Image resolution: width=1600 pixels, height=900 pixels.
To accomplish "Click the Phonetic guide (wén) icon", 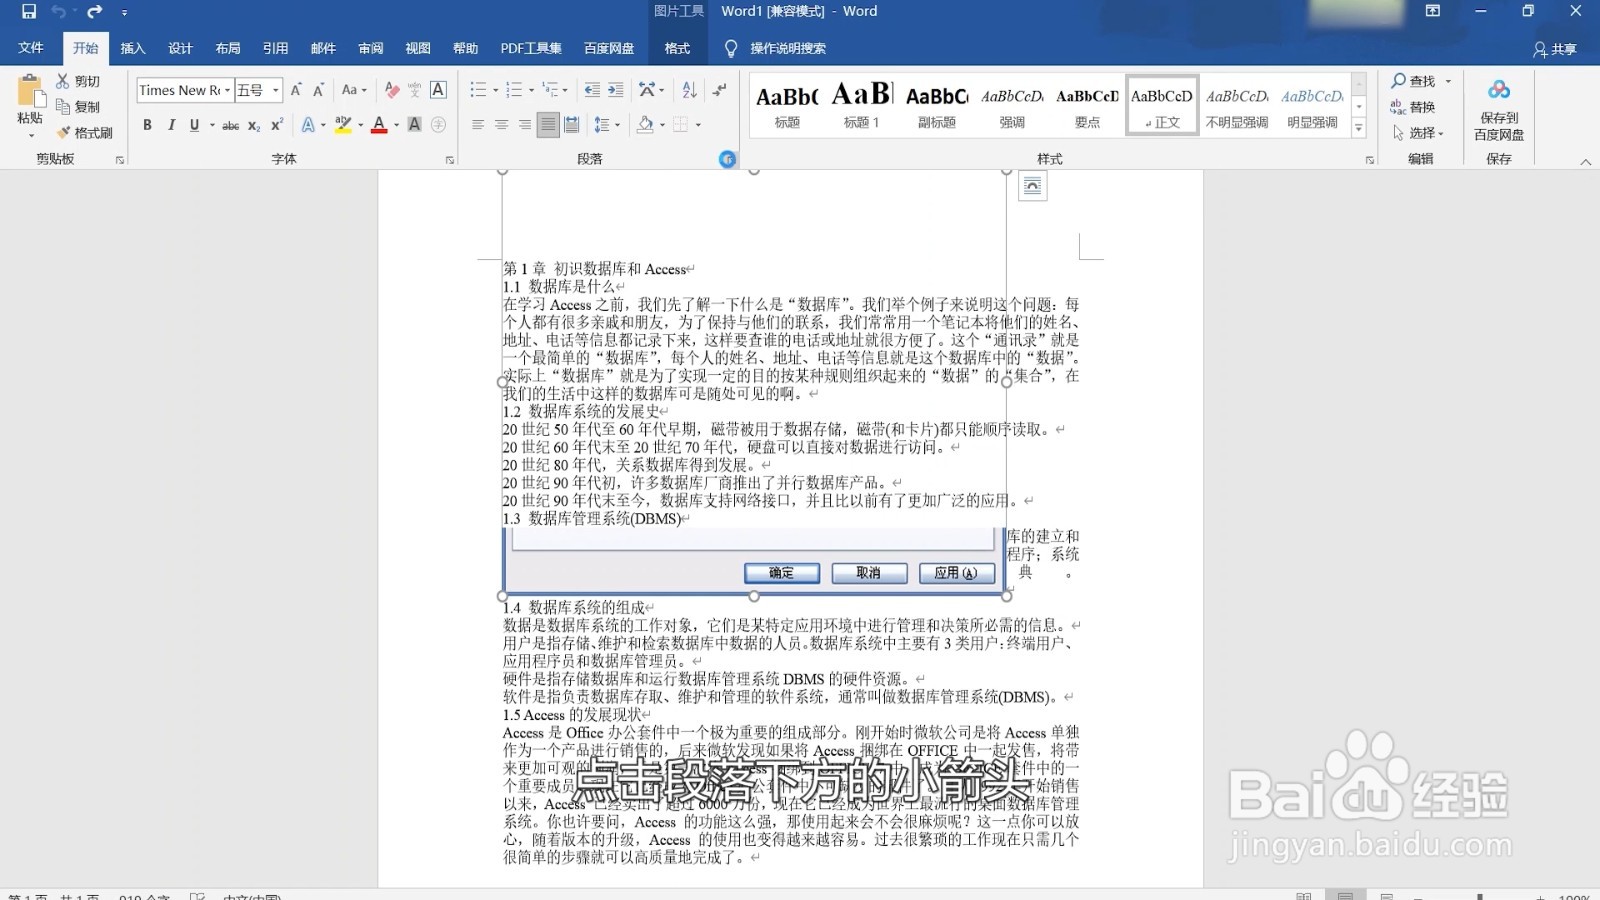I will click(414, 90).
